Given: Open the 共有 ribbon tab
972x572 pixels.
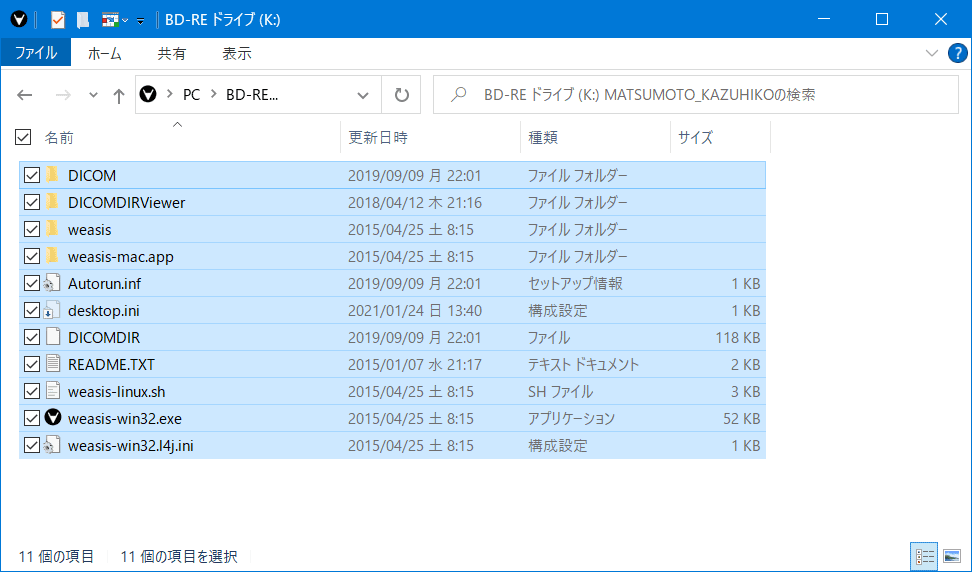Looking at the screenshot, I should 171,53.
